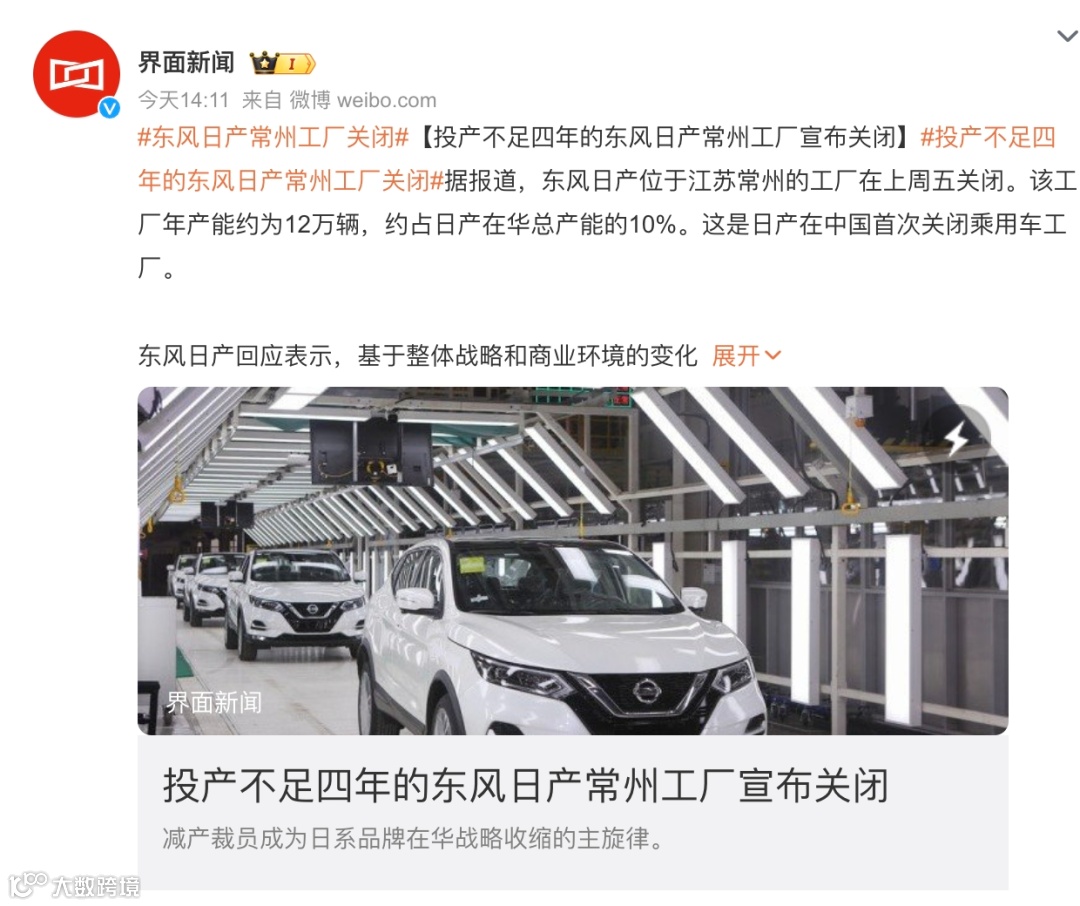
Task: Click the gold crown membership badge
Action: point(263,63)
